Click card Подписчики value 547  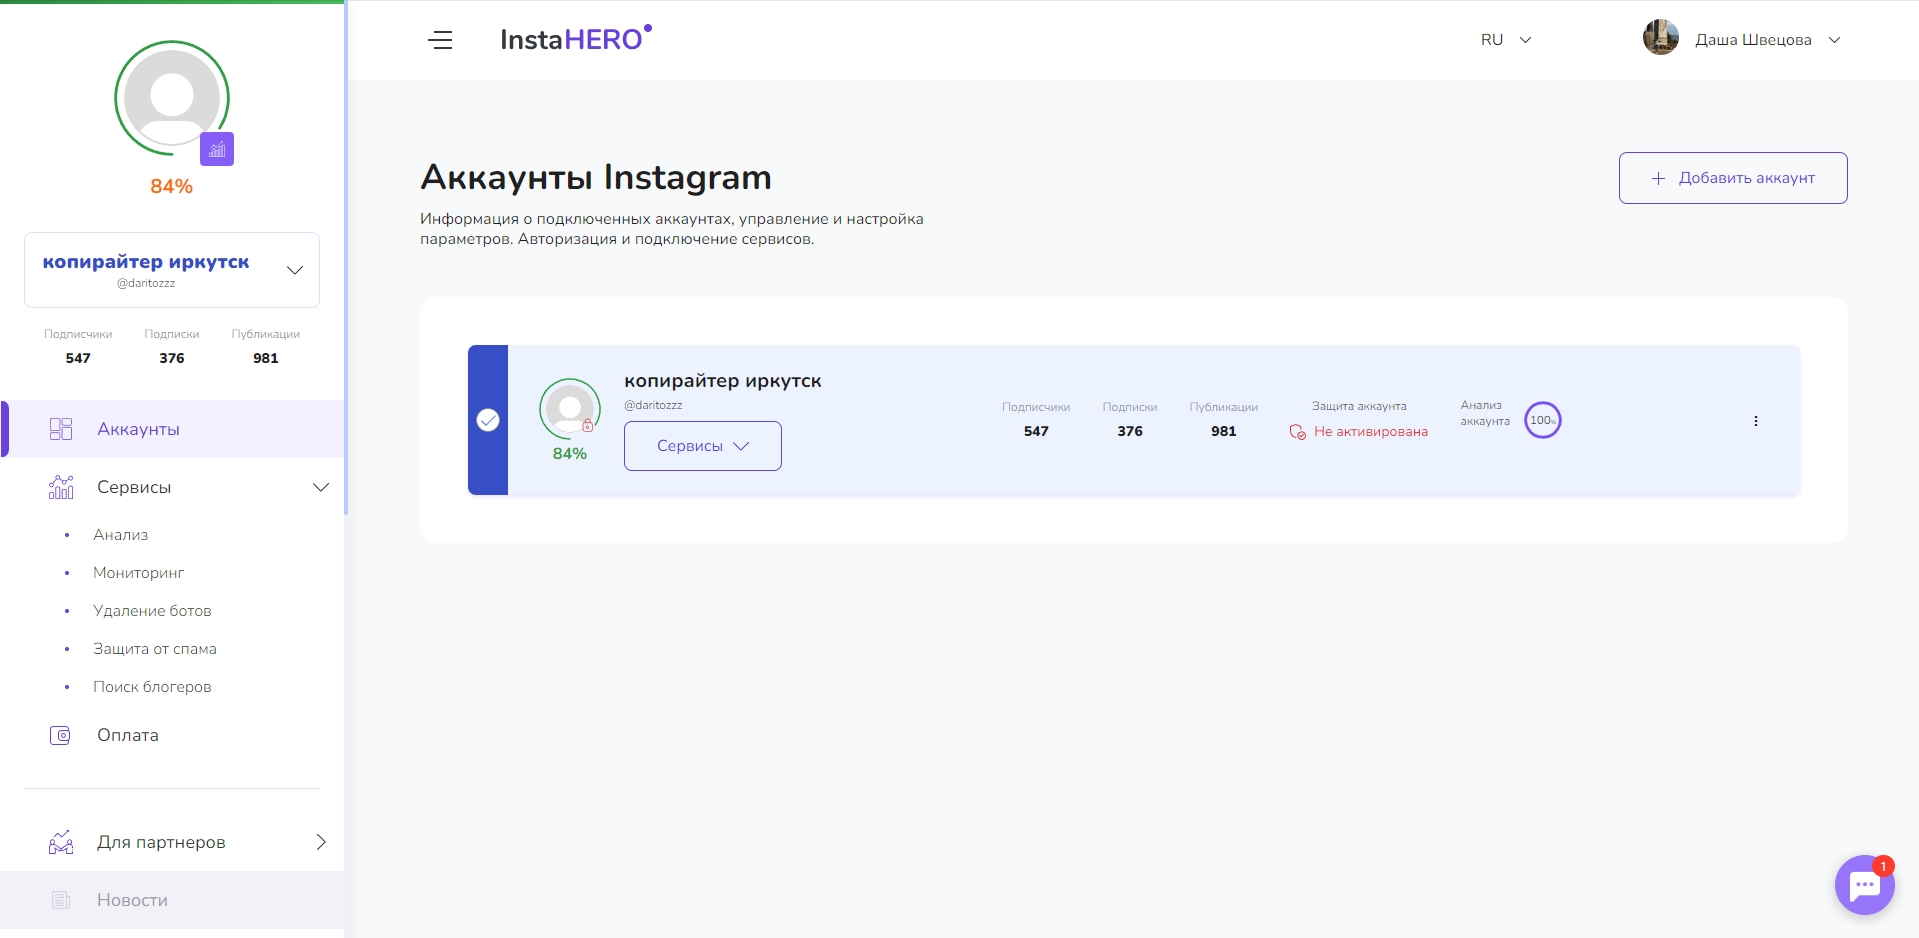click(1036, 431)
